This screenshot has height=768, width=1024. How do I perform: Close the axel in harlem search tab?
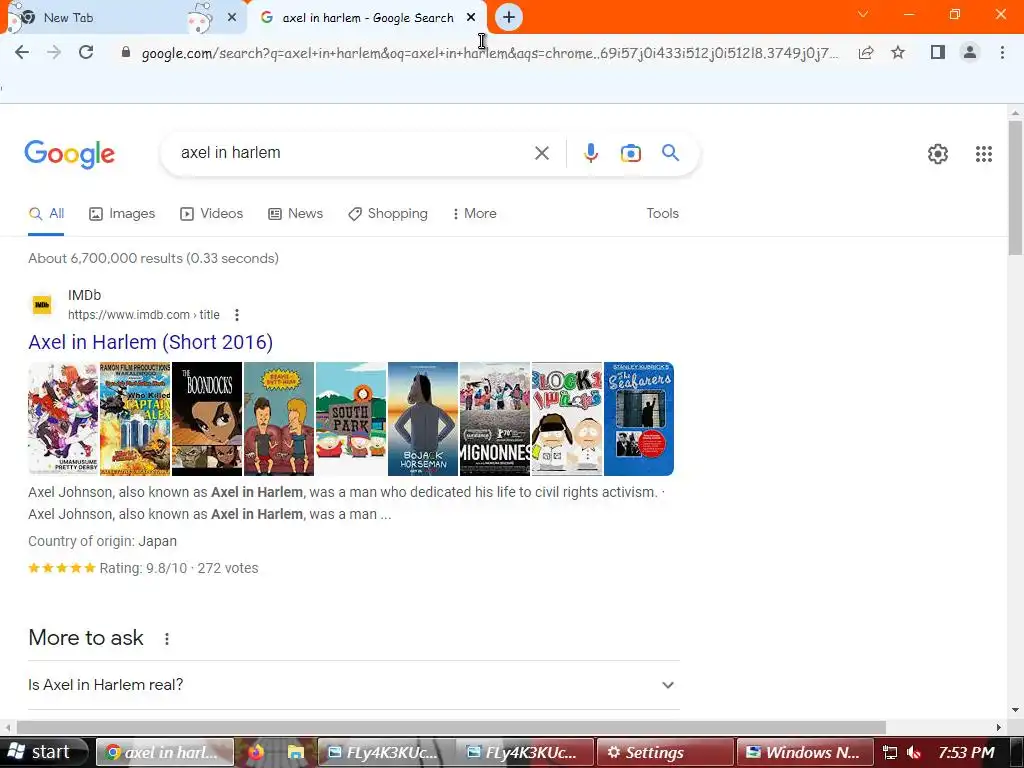tap(471, 18)
